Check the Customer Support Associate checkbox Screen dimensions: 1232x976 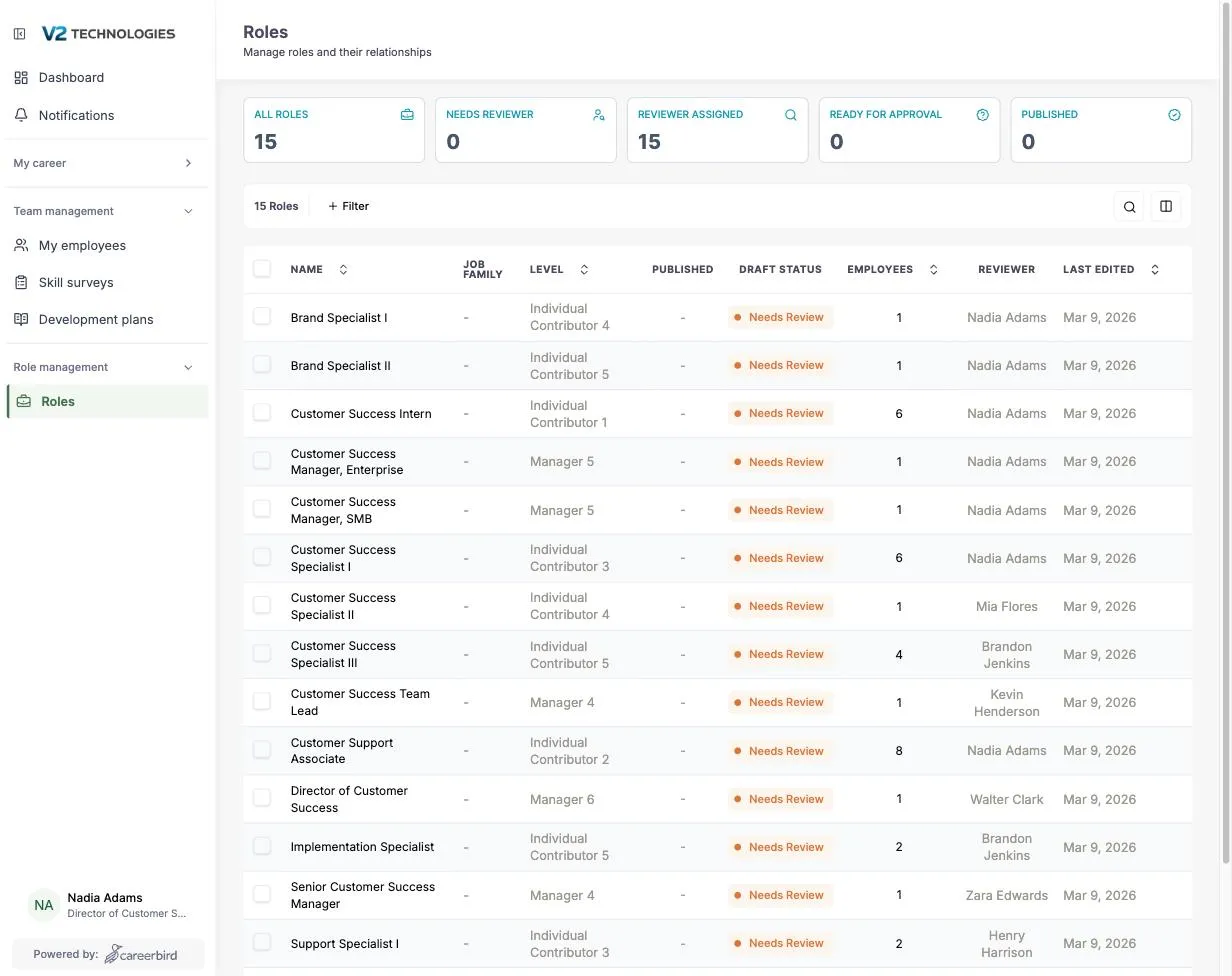262,750
